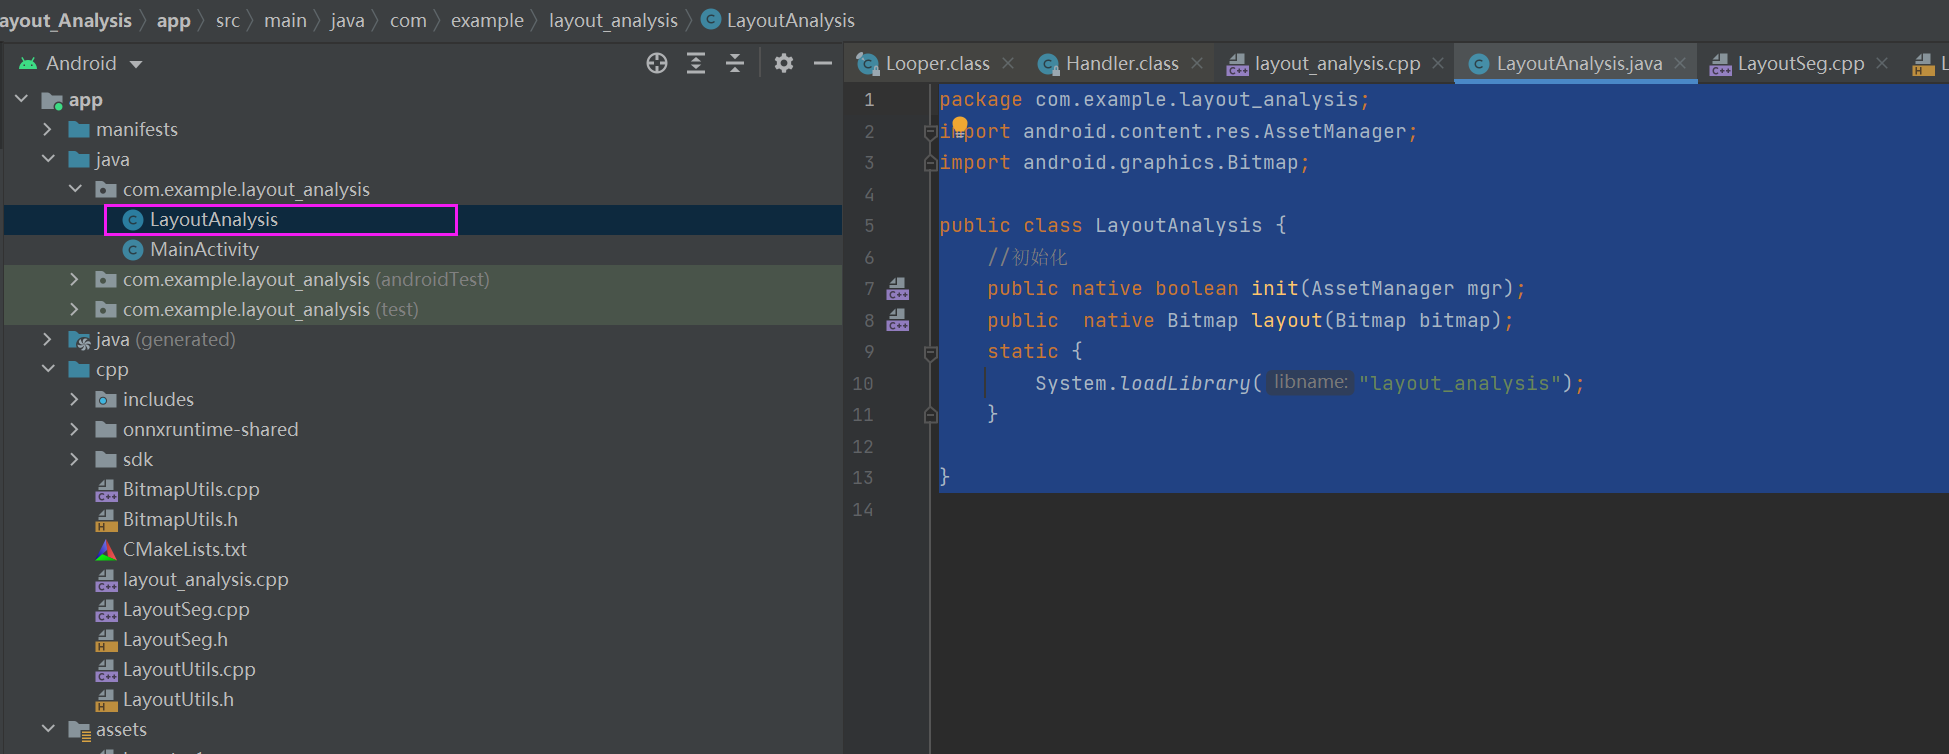The image size is (1949, 754).
Task: Click the yellow intention lightbulb on line 2
Action: coord(960,126)
